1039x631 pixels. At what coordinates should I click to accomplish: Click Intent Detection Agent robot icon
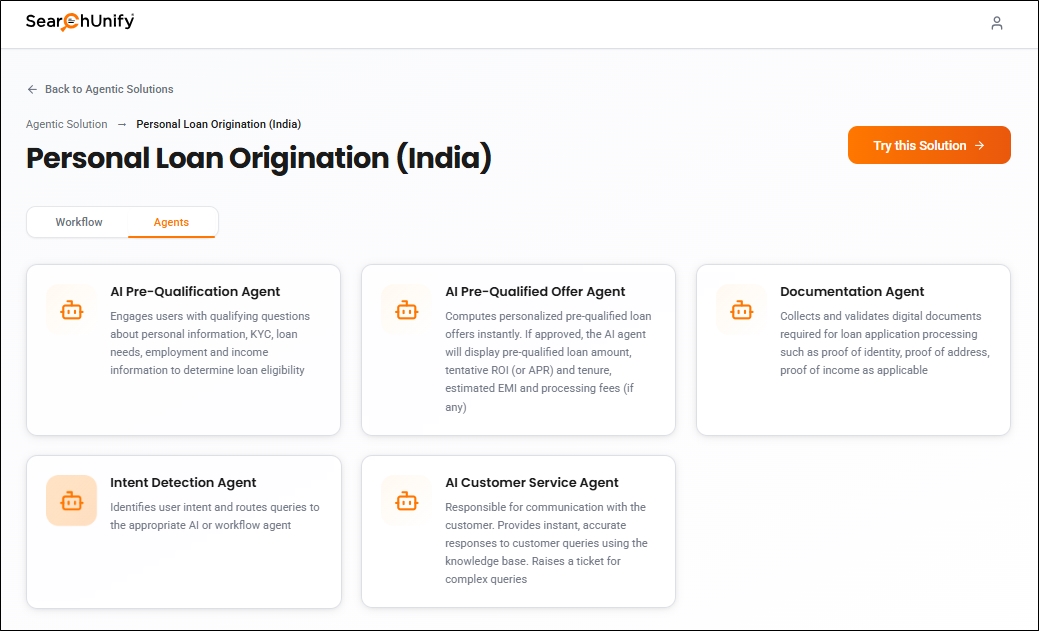[x=71, y=500]
